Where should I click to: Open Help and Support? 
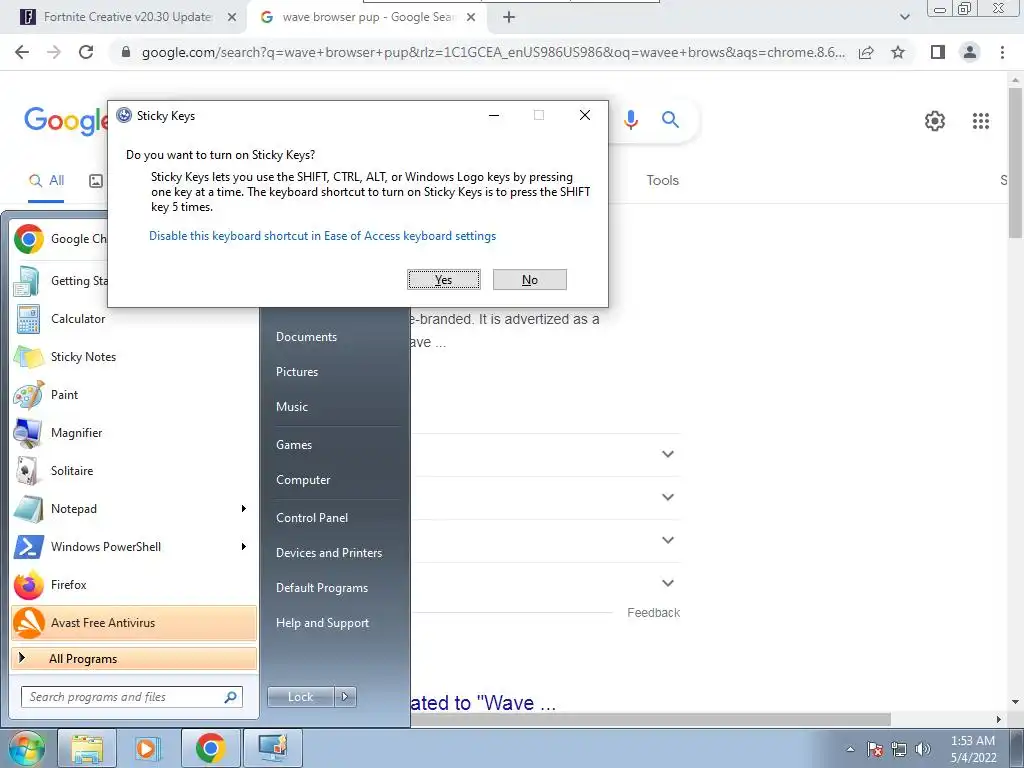coord(323,623)
